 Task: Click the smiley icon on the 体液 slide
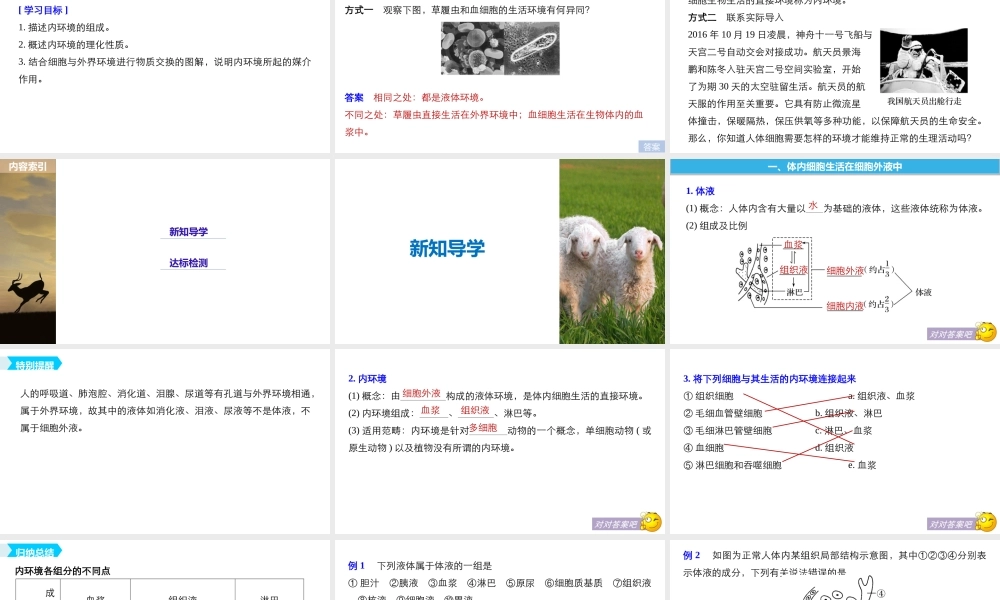click(986, 332)
